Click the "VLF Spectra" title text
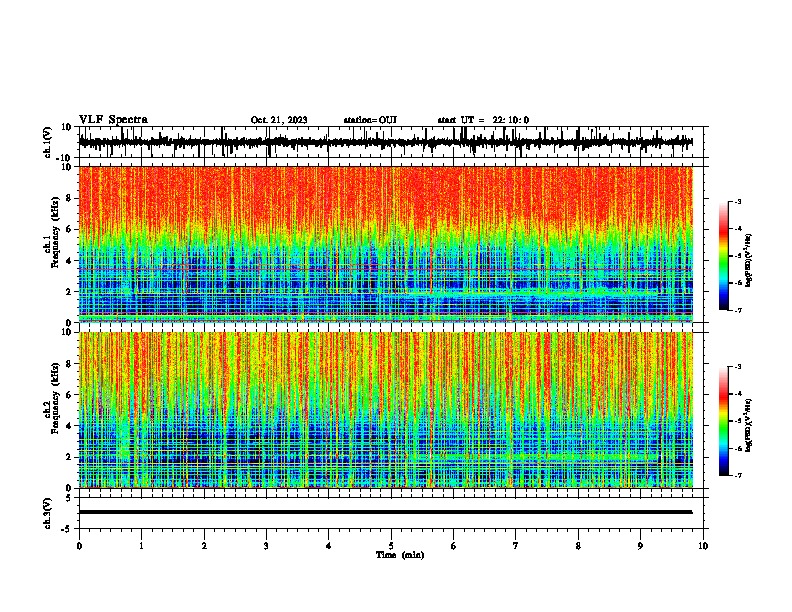 pyautogui.click(x=113, y=119)
